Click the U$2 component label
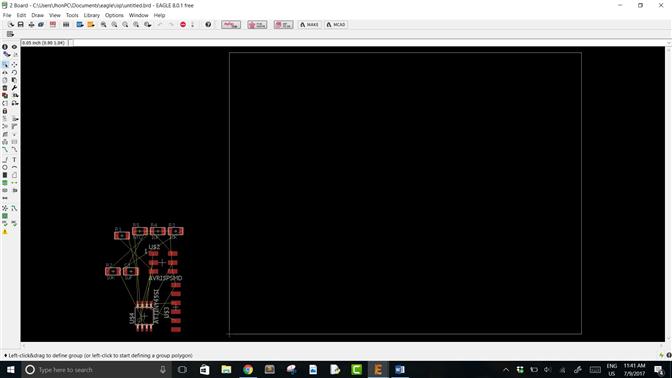Image resolution: width=672 pixels, height=378 pixels. 154,247
